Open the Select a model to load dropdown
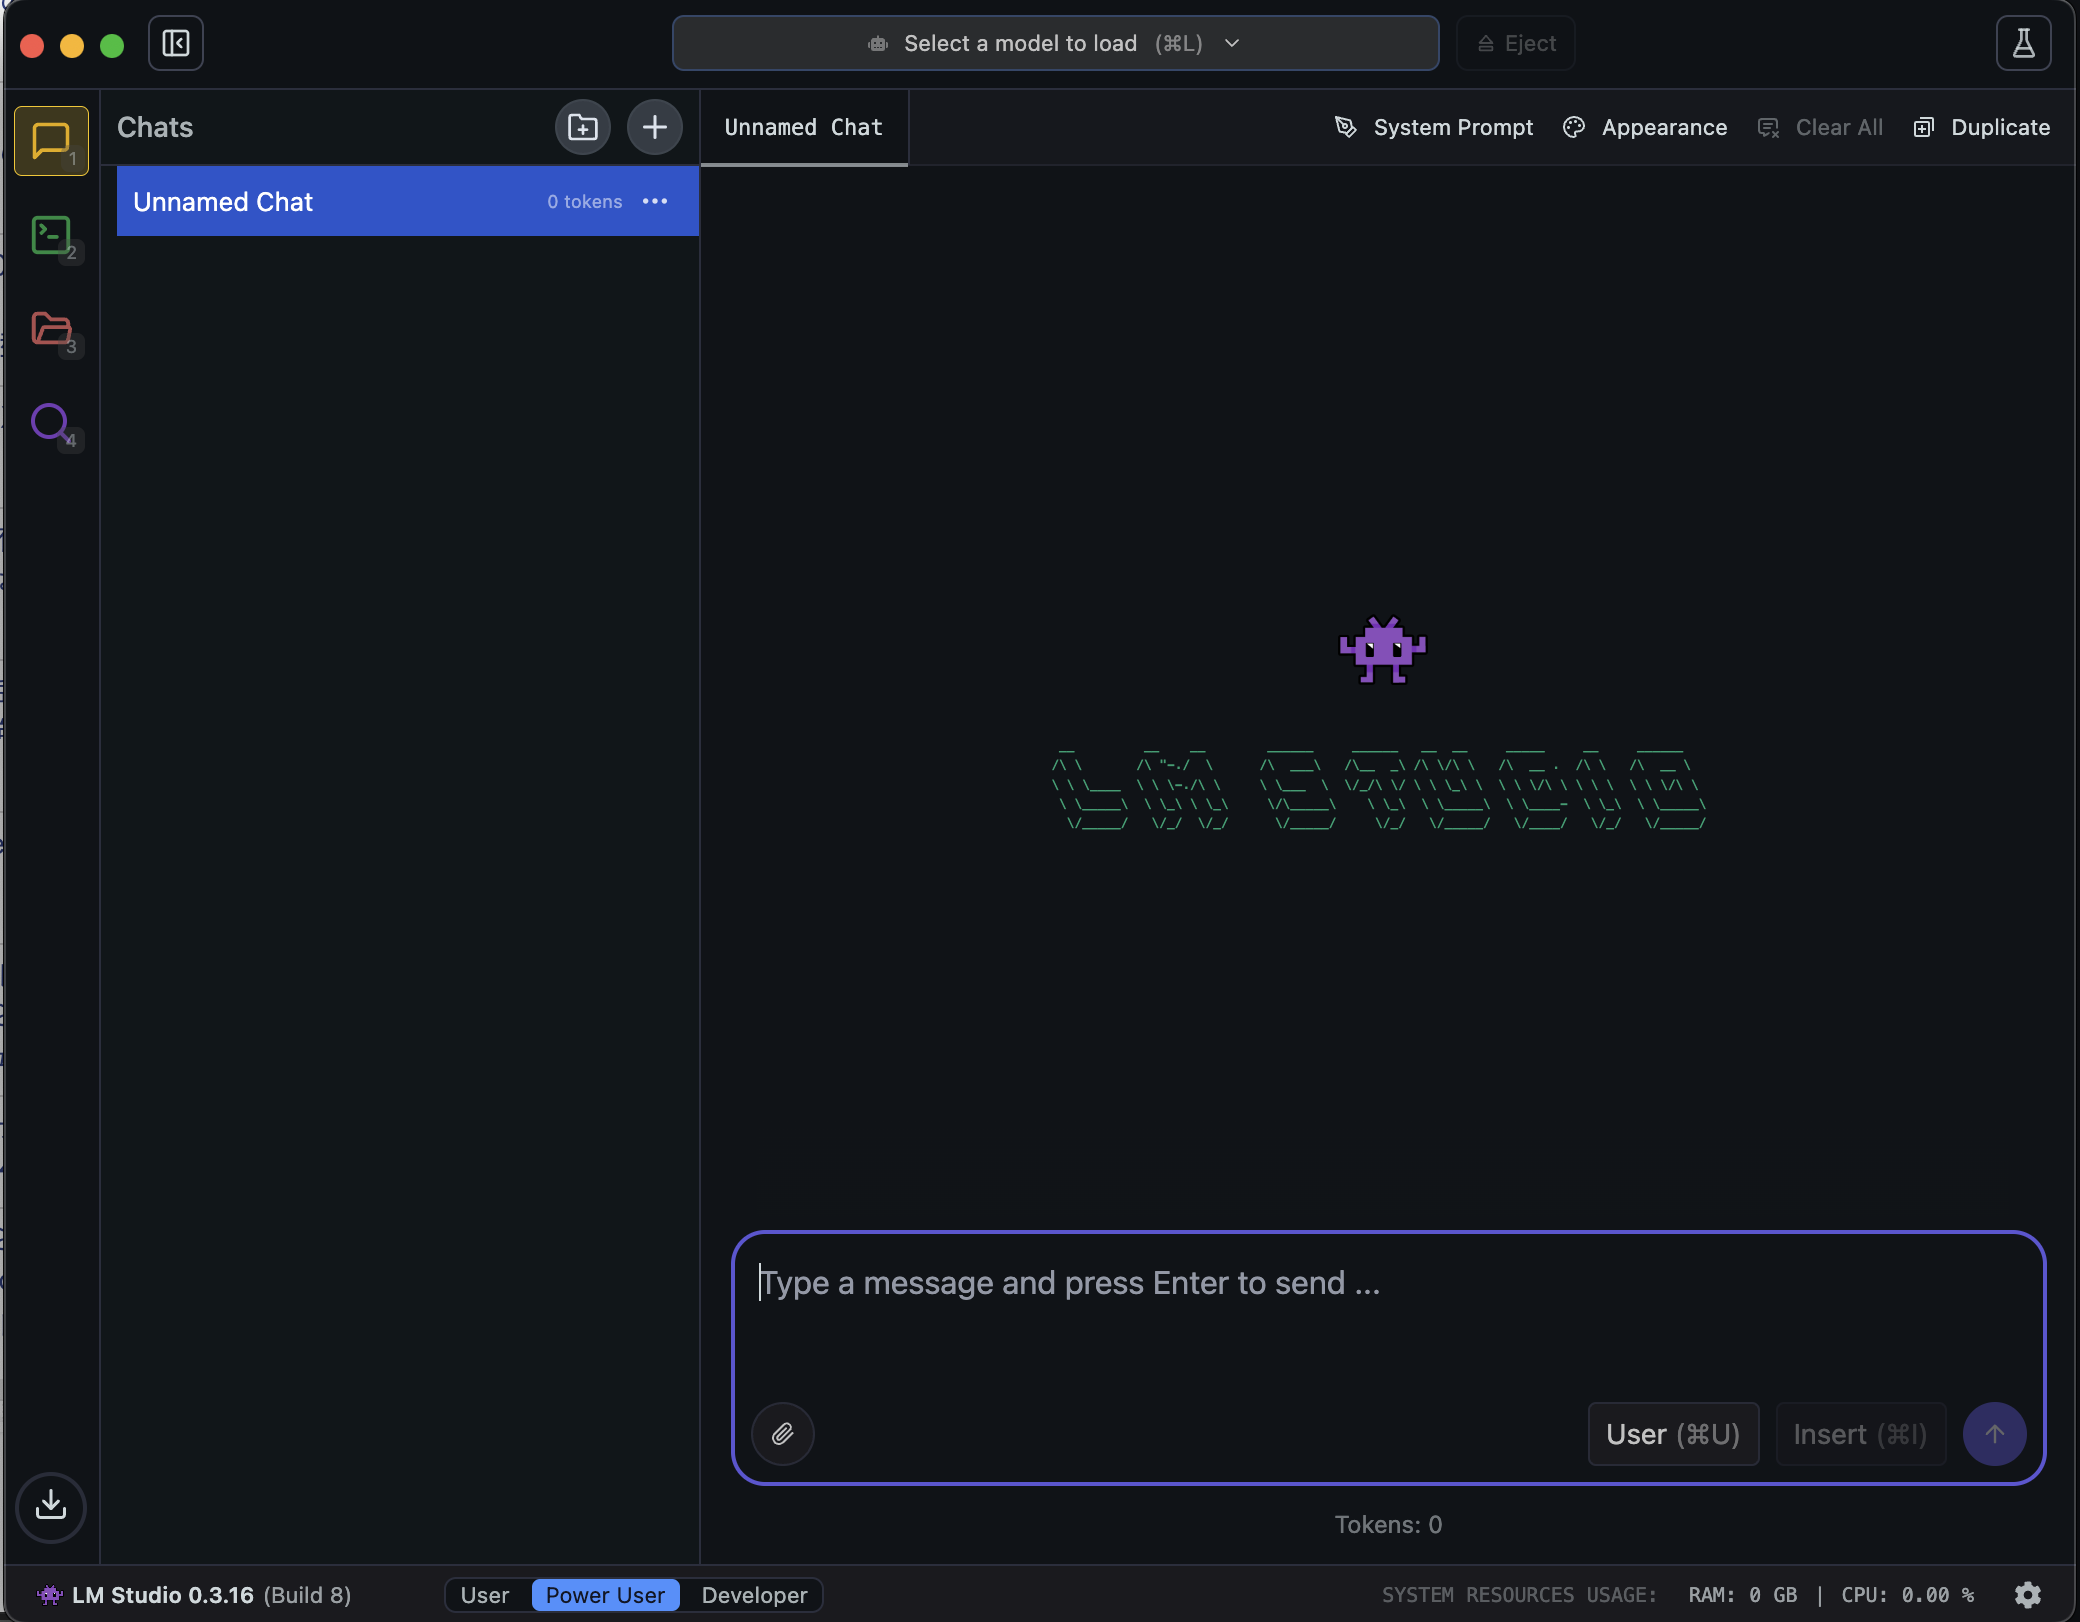The image size is (2080, 1622). point(1055,43)
